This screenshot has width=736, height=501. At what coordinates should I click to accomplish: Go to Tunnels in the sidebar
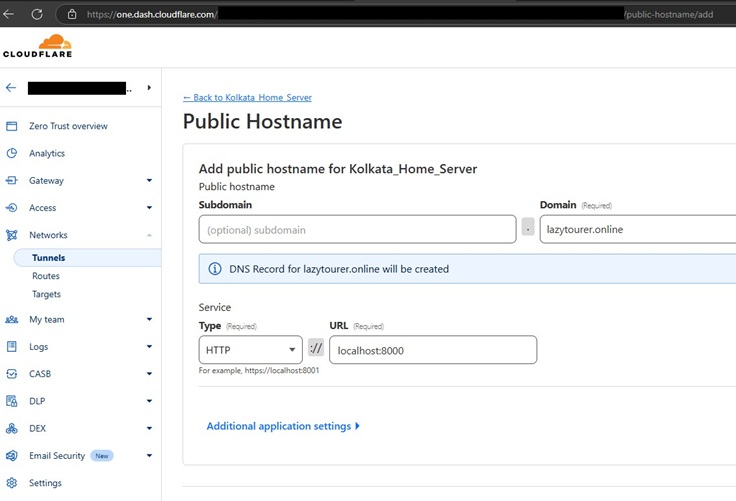click(x=48, y=258)
